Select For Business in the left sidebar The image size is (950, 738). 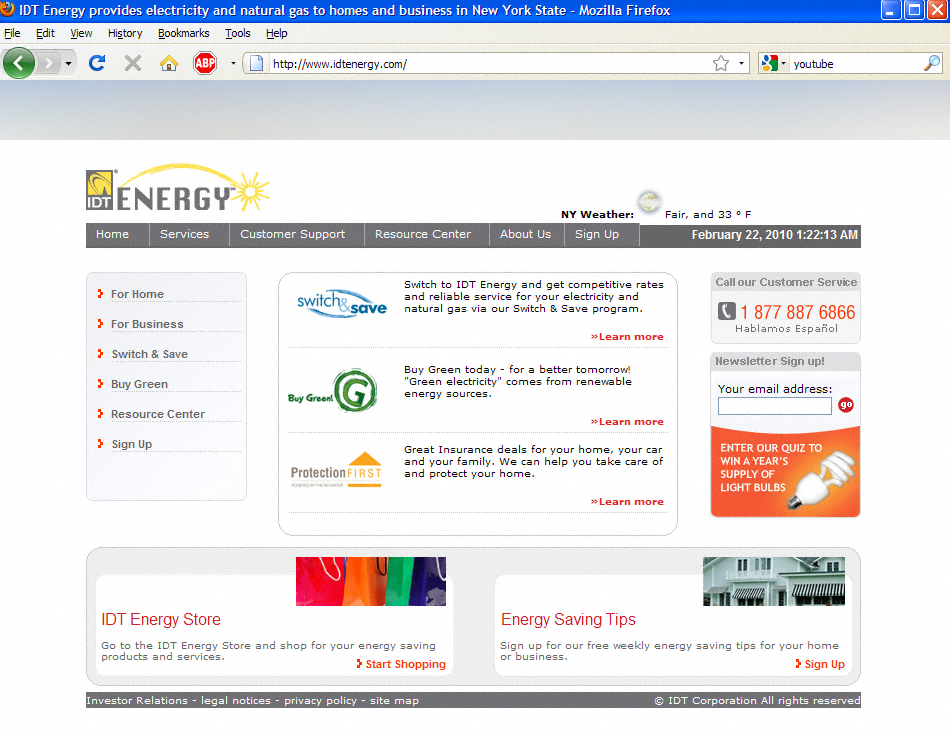click(x=147, y=324)
